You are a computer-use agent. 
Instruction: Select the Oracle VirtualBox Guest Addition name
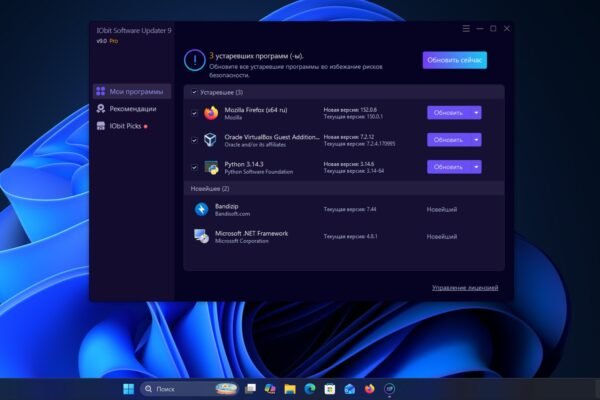tap(272, 137)
